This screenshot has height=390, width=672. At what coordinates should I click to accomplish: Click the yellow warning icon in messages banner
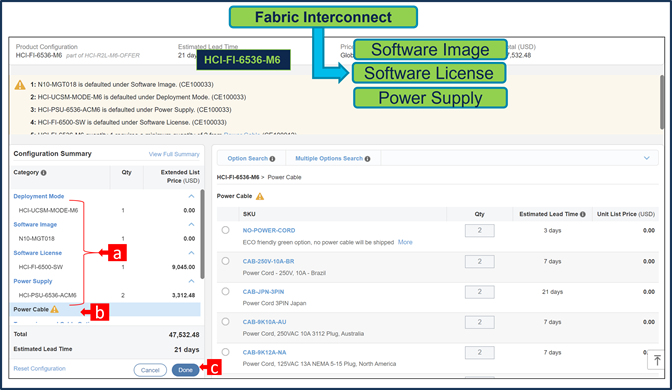click(x=20, y=85)
